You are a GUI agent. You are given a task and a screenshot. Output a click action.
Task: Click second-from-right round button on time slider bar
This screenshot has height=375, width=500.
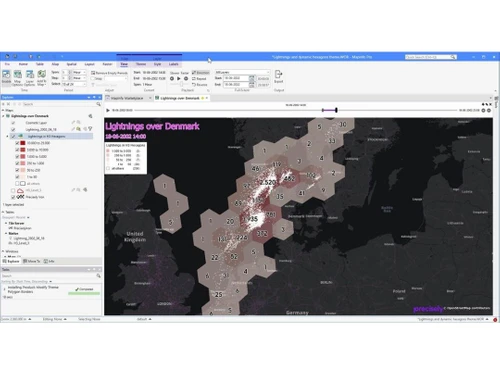(483, 110)
